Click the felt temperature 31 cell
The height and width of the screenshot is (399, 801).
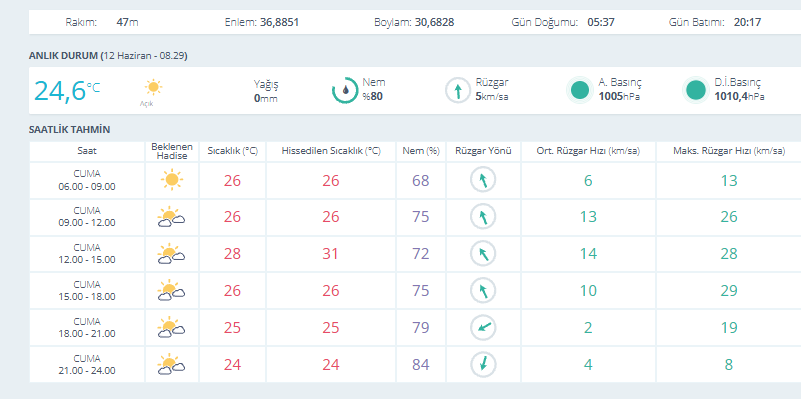point(331,254)
